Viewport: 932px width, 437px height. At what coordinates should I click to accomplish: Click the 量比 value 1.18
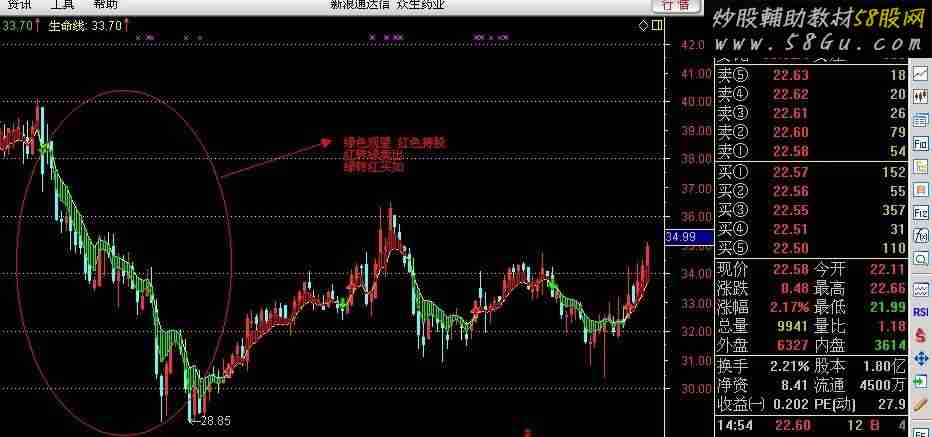point(892,326)
